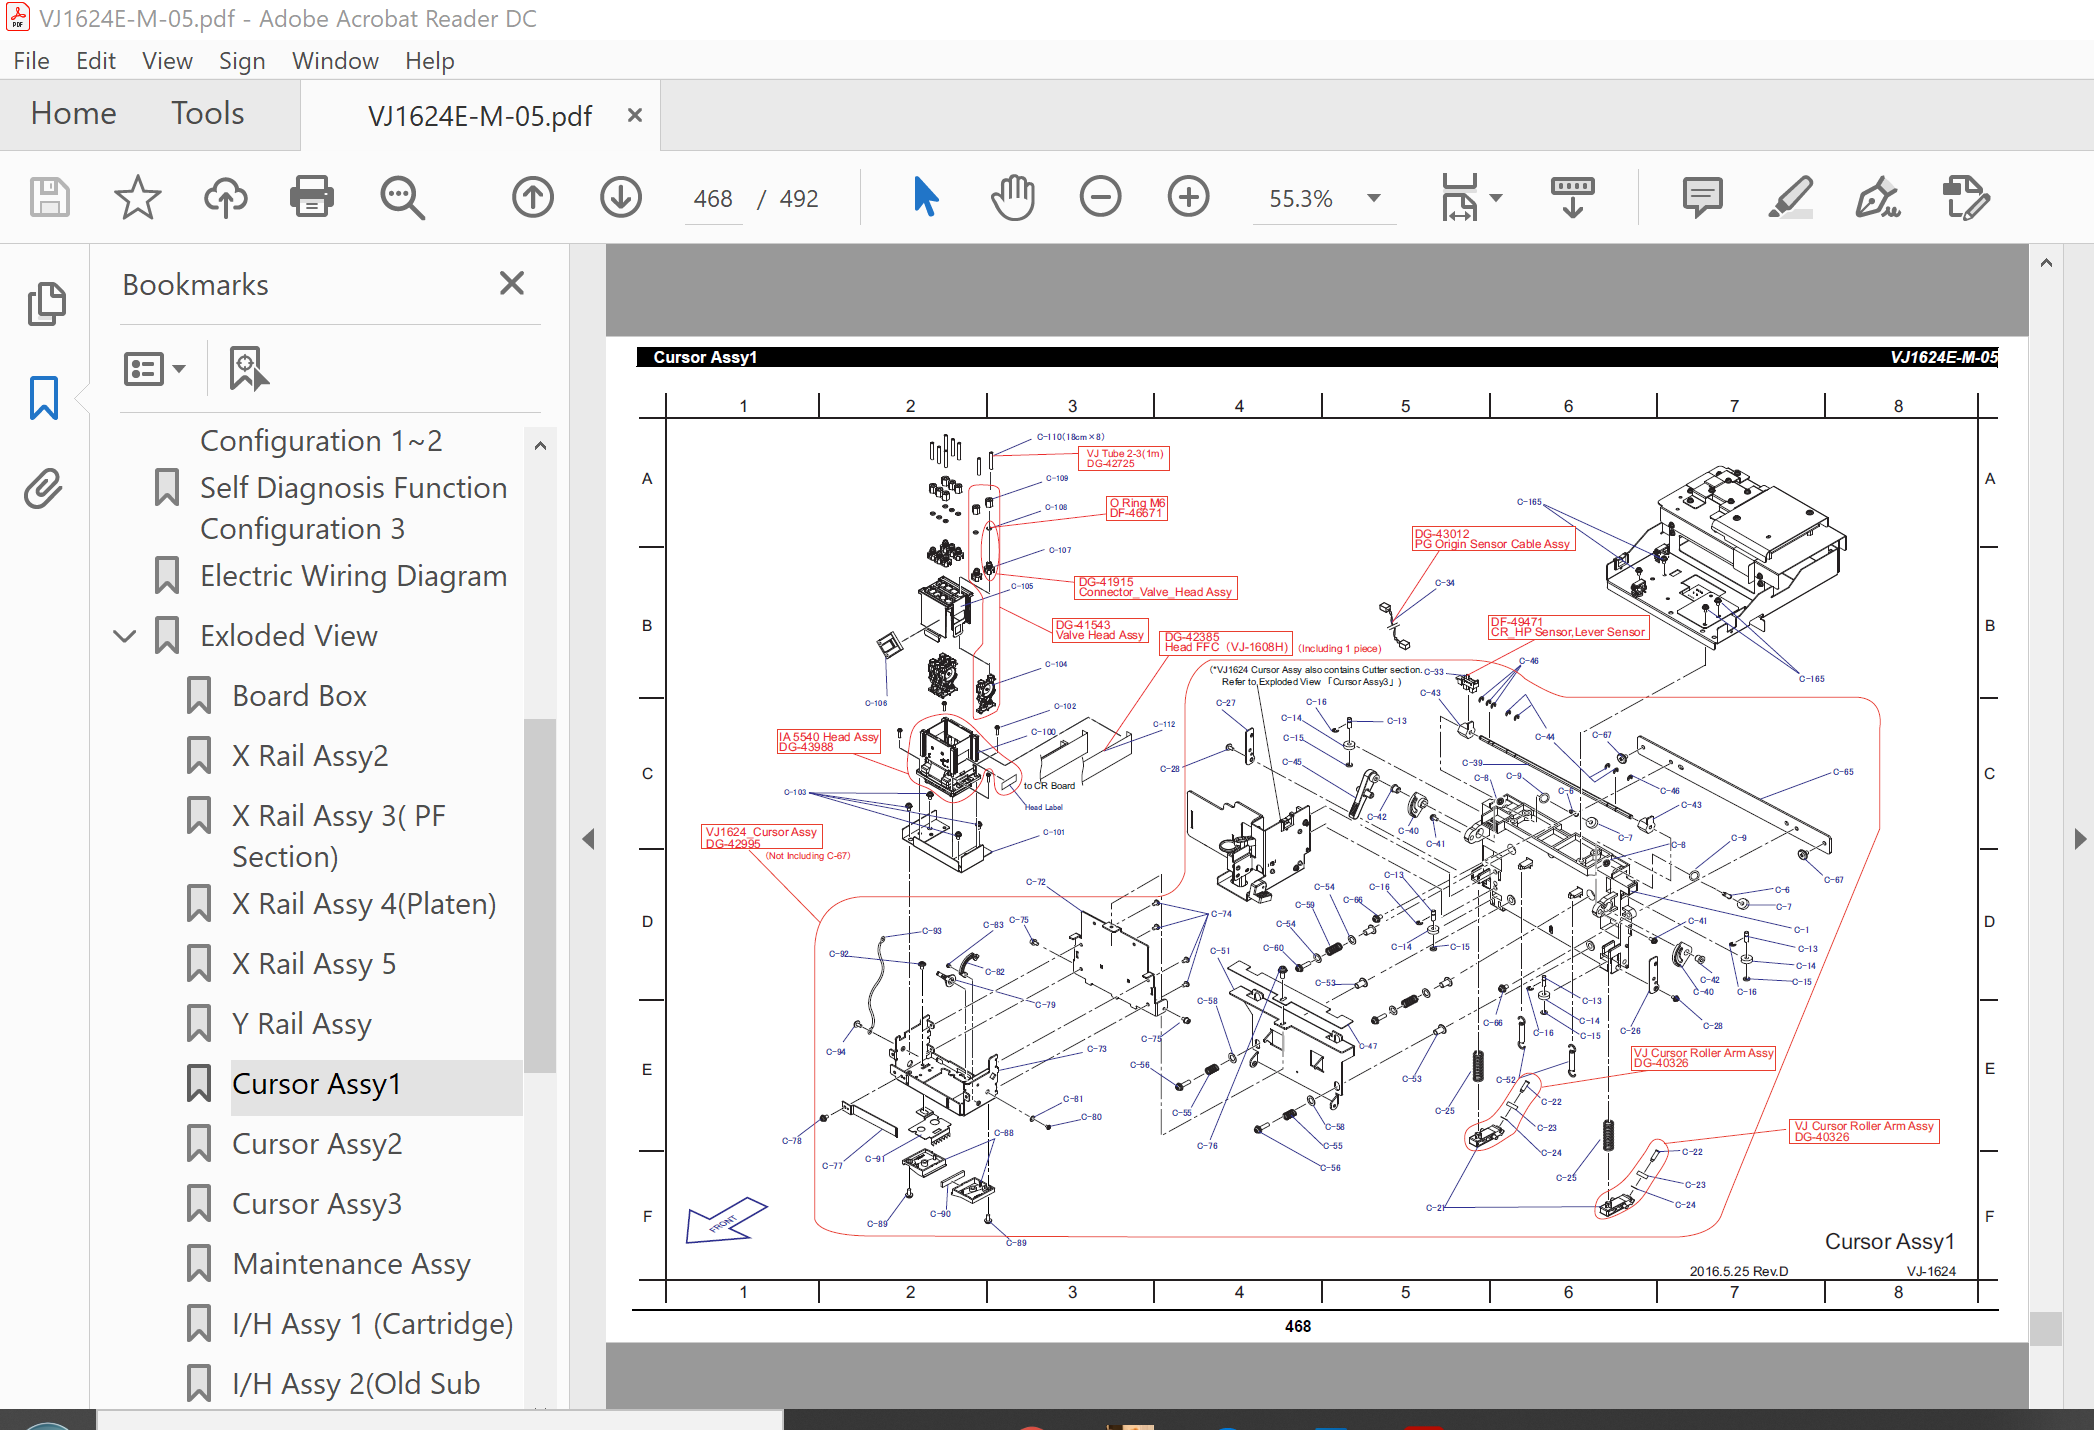2094x1430 pixels.
Task: Activate the Hand pan tool
Action: click(1013, 197)
